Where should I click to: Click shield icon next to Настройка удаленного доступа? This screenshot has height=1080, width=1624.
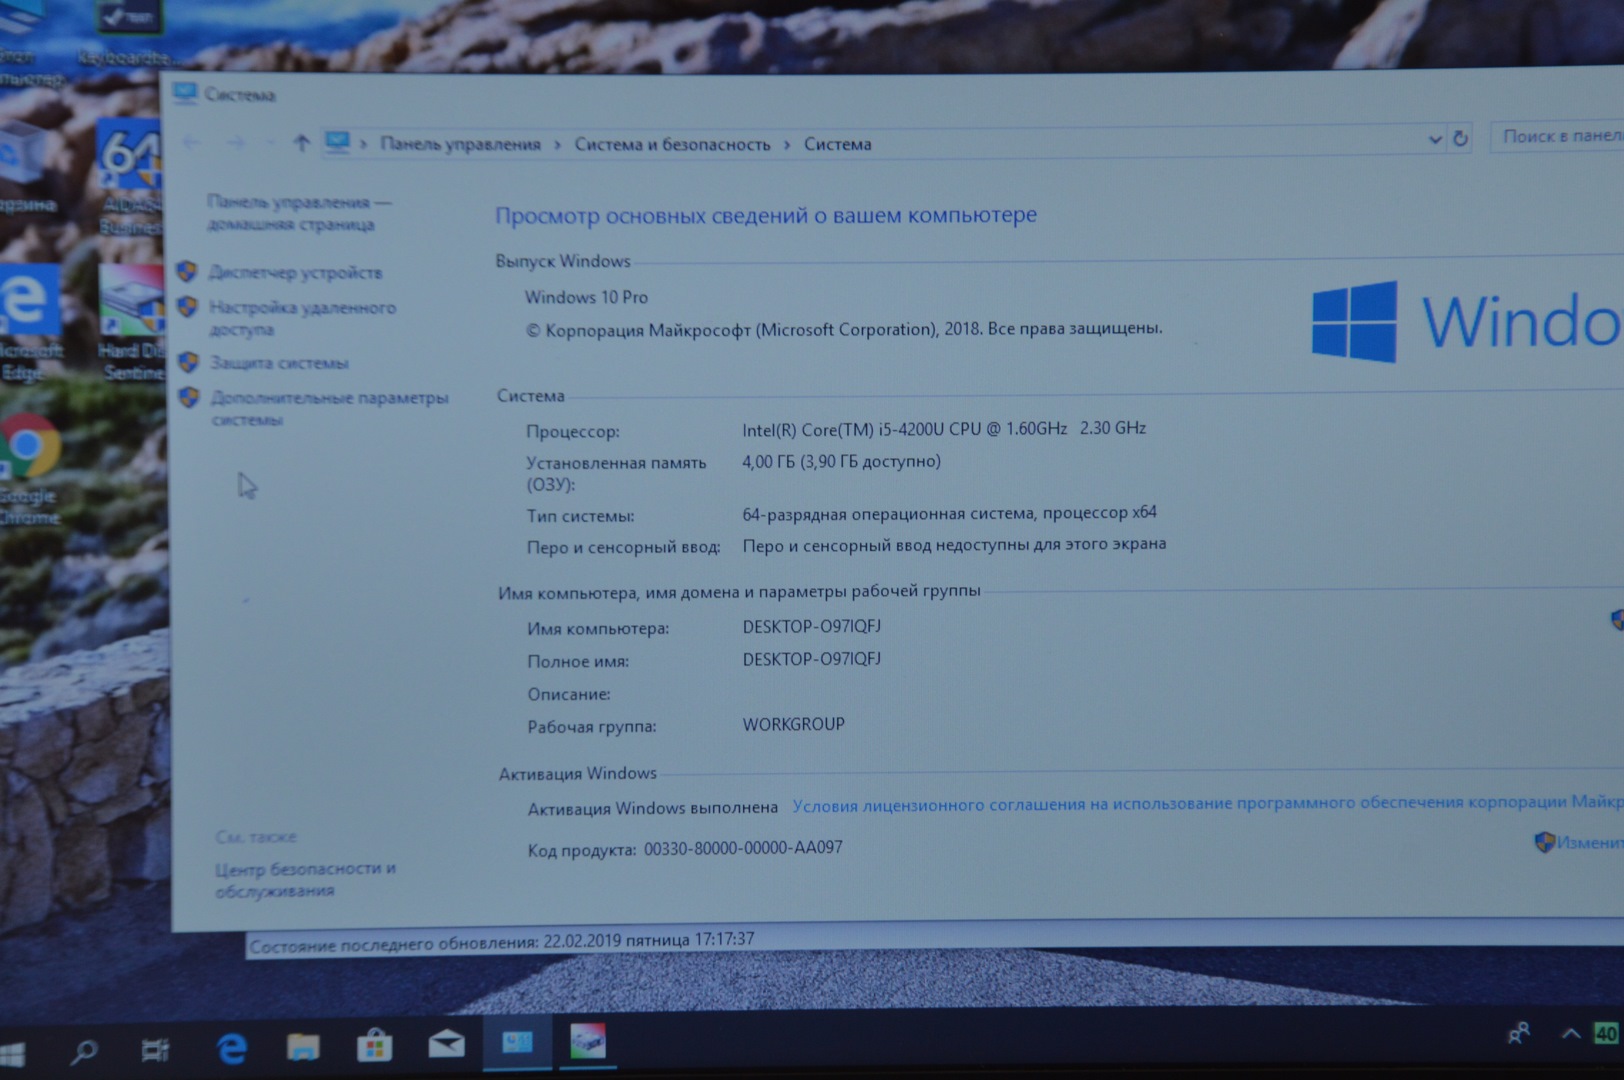[x=187, y=306]
